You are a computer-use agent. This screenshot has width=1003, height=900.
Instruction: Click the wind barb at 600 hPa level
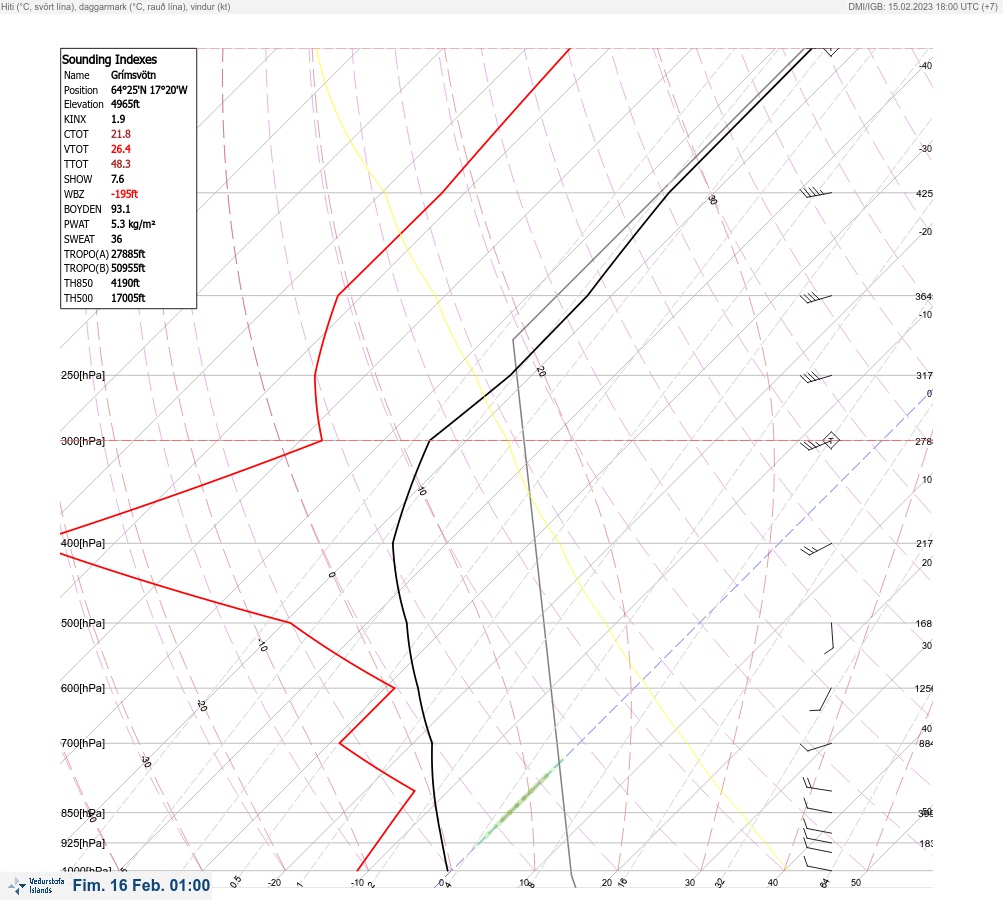821,699
